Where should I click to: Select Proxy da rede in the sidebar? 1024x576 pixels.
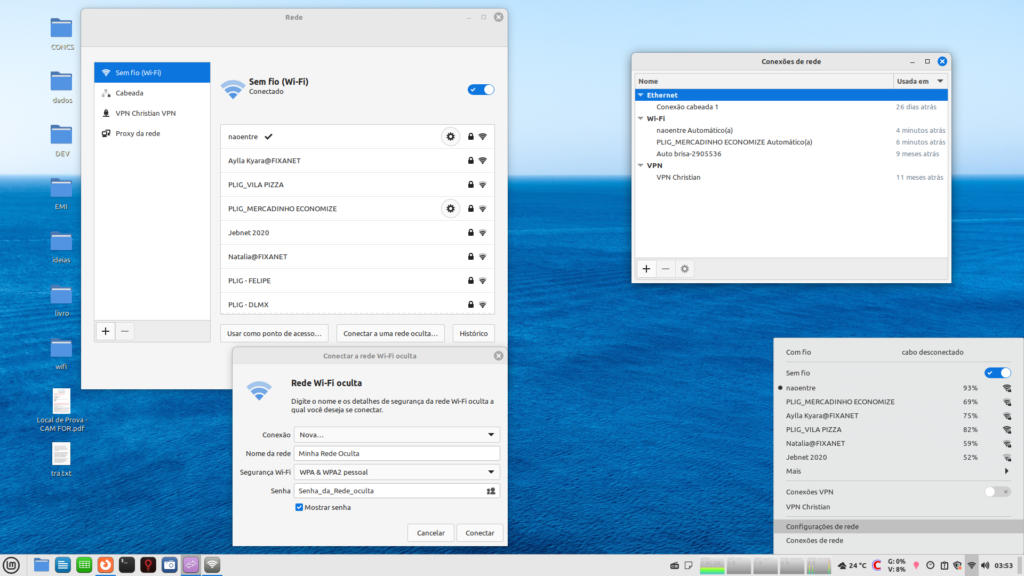point(138,133)
